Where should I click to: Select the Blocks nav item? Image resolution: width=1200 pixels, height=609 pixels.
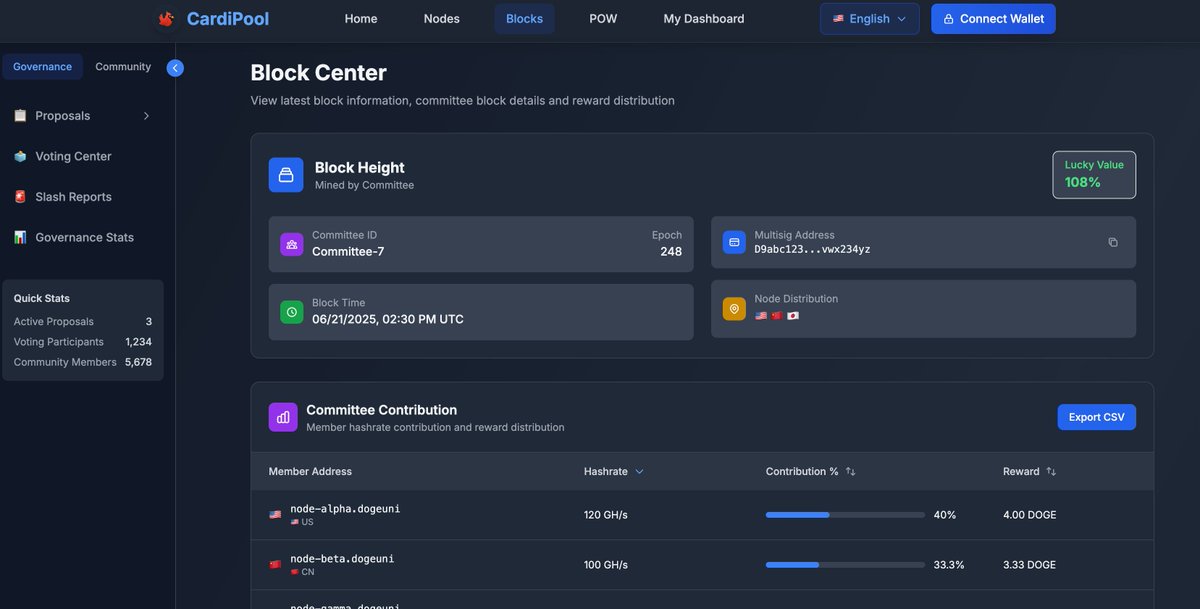(x=525, y=19)
